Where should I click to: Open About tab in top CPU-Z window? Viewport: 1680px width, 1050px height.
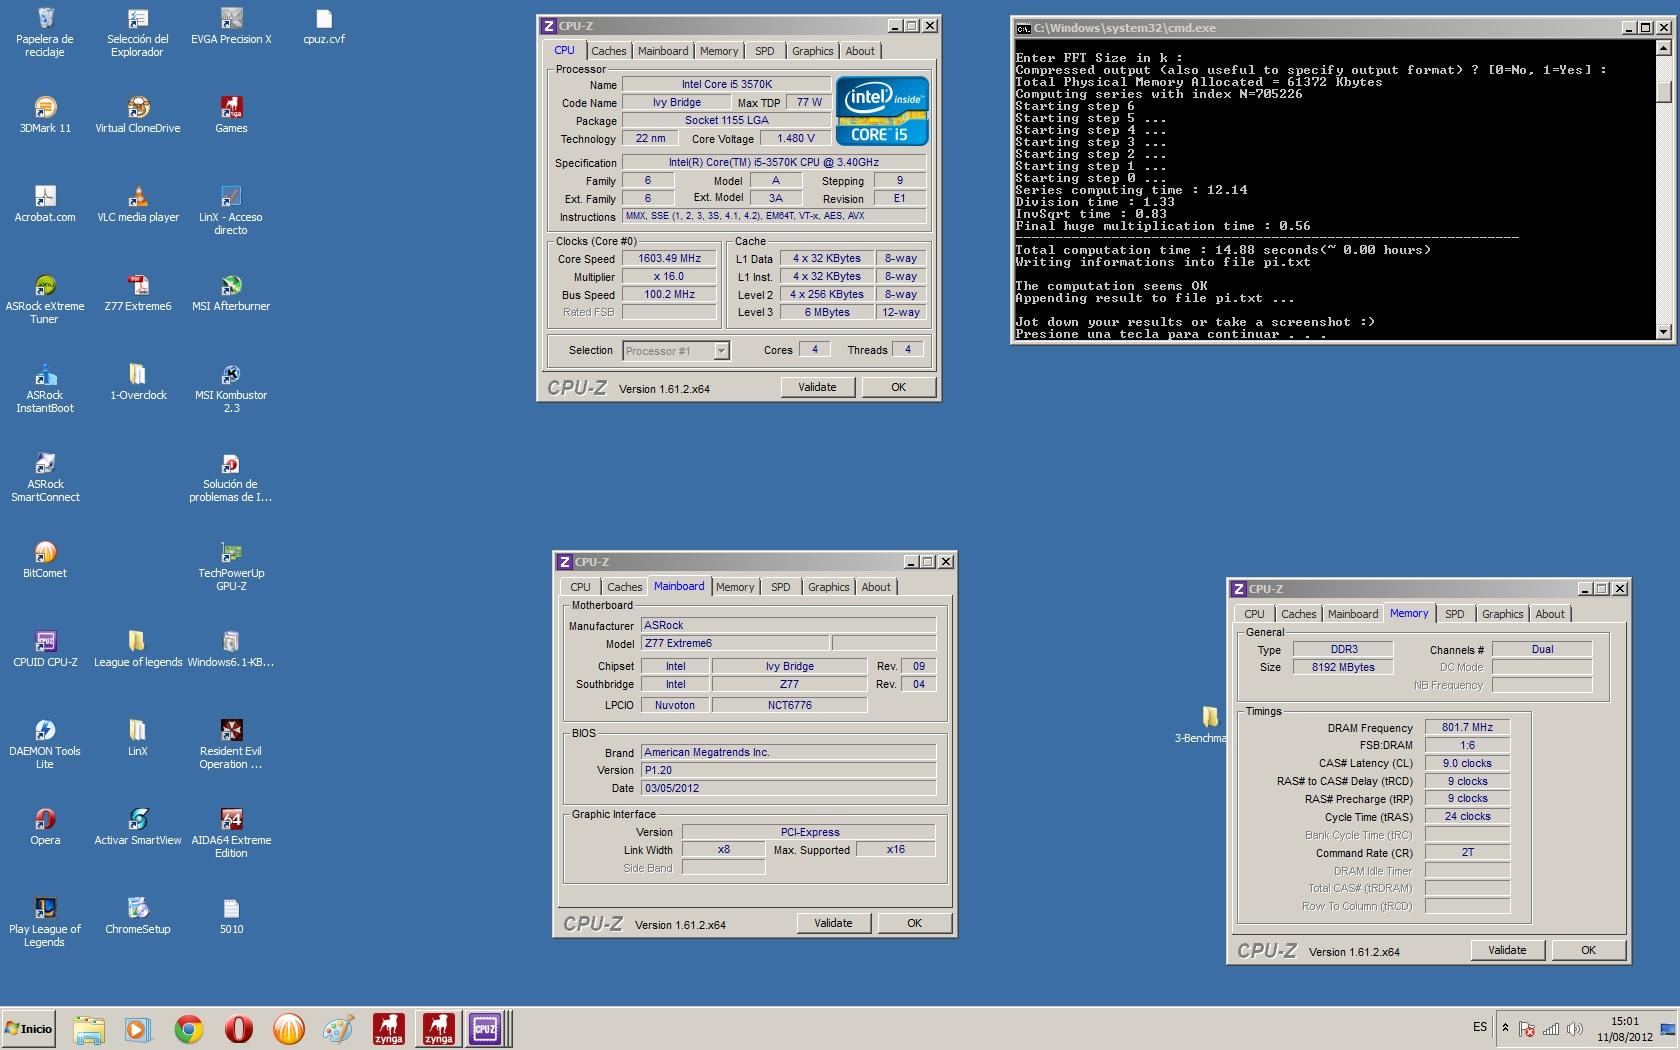point(860,51)
